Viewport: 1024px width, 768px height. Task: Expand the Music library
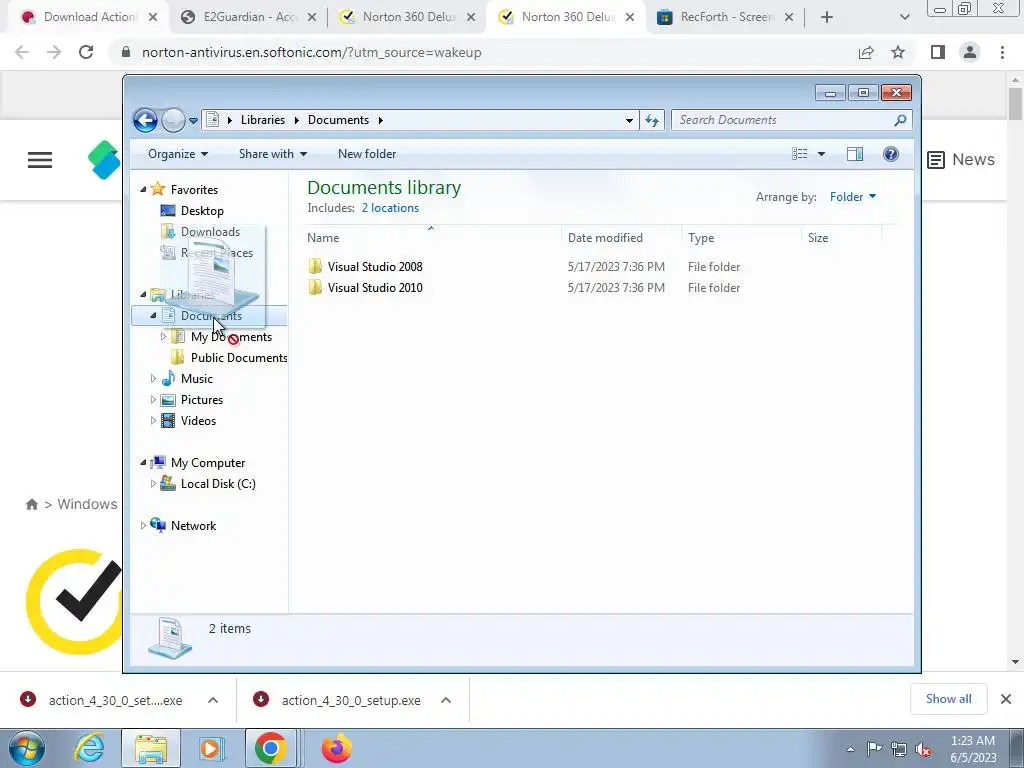pos(153,379)
